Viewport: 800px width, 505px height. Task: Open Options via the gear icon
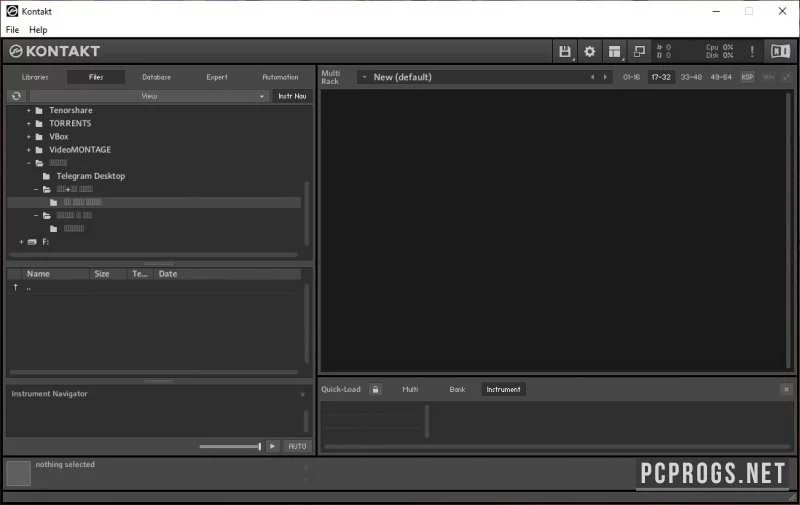coord(589,52)
